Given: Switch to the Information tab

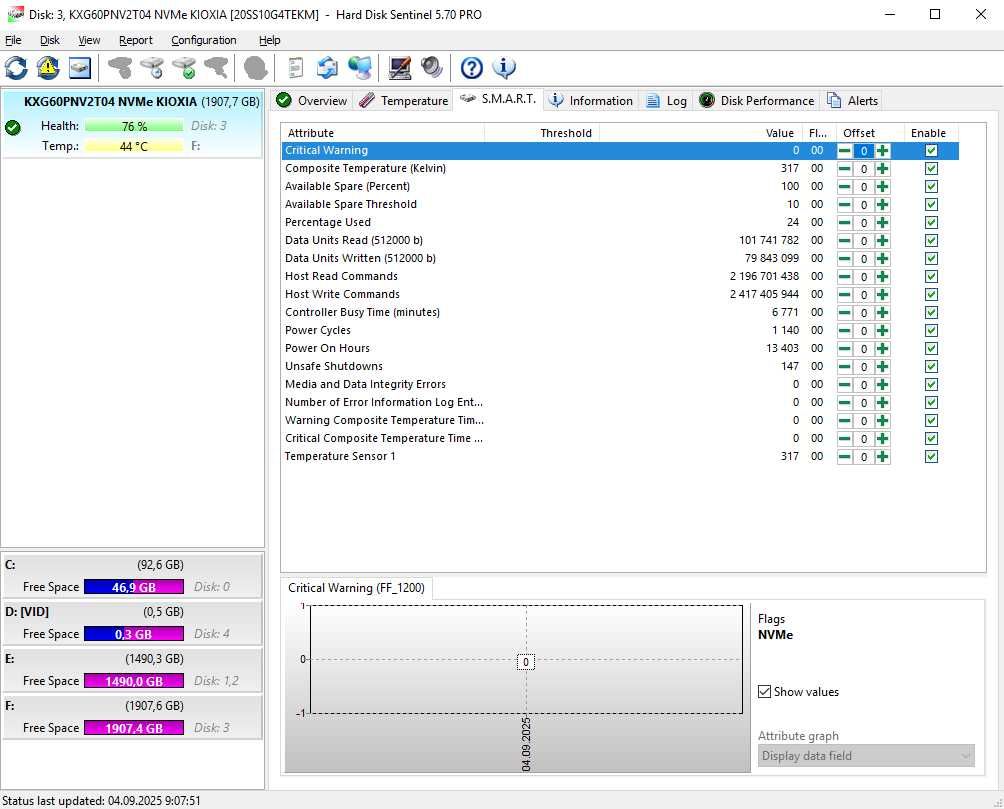Looking at the screenshot, I should (x=592, y=101).
